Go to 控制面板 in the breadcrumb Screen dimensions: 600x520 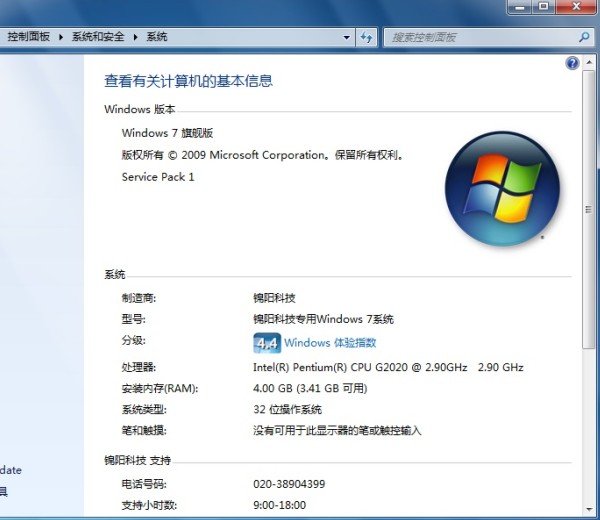[x=29, y=37]
